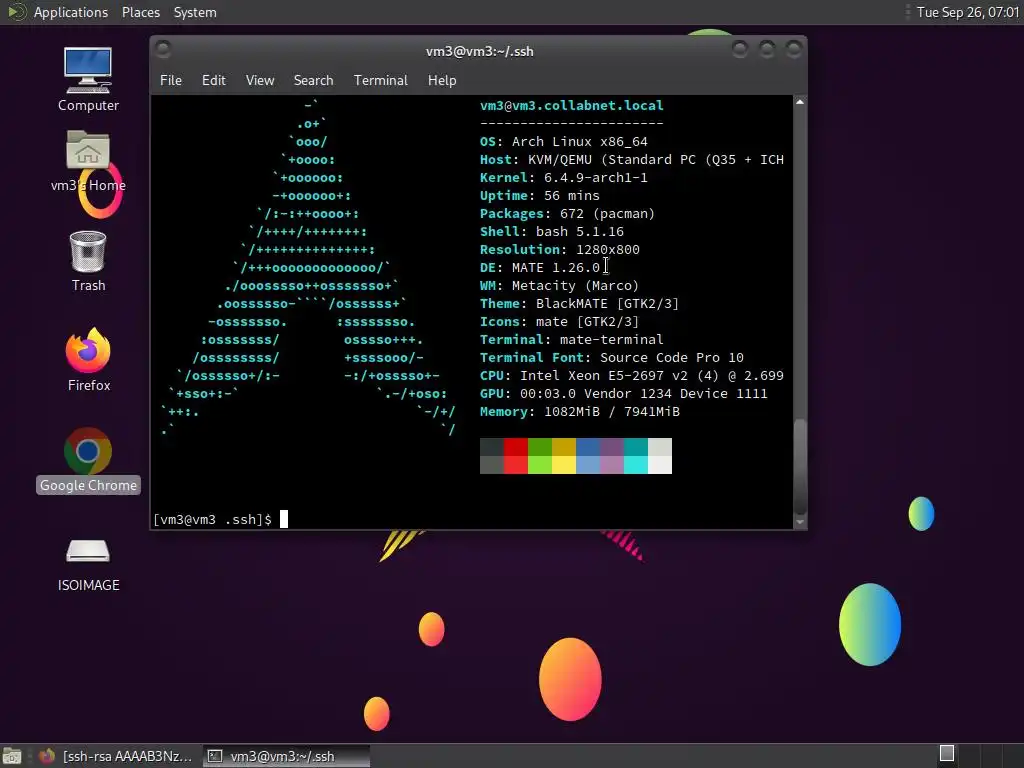Viewport: 1024px width, 768px height.
Task: Open the vm3's Home folder icon
Action: (88, 150)
